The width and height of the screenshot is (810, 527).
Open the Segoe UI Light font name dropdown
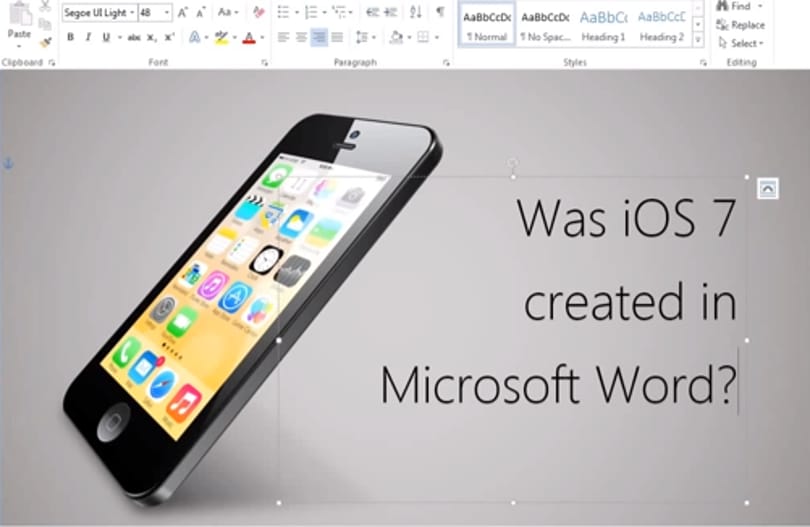tap(132, 12)
